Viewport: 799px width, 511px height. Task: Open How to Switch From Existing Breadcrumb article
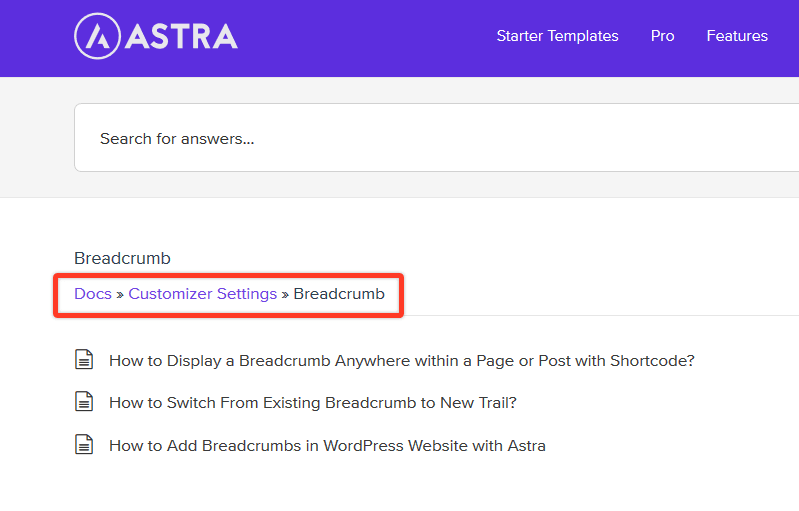313,403
